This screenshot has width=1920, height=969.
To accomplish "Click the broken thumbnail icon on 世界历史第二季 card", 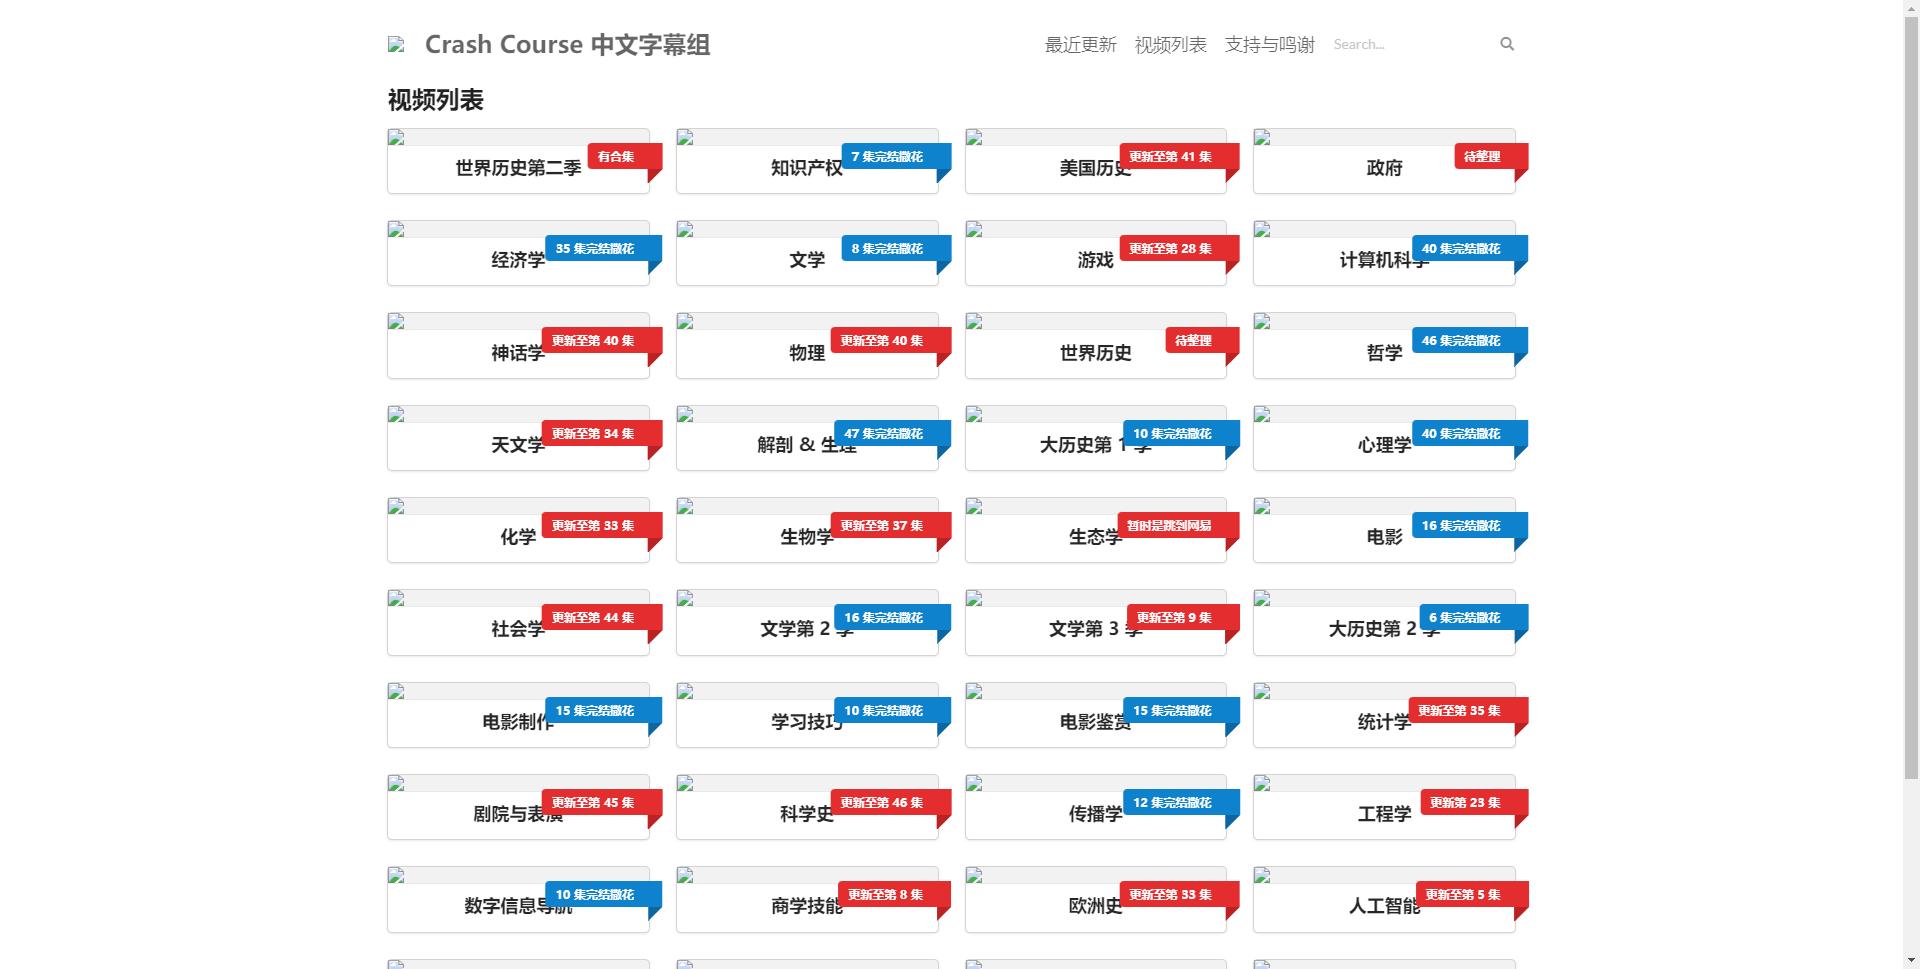I will (398, 139).
